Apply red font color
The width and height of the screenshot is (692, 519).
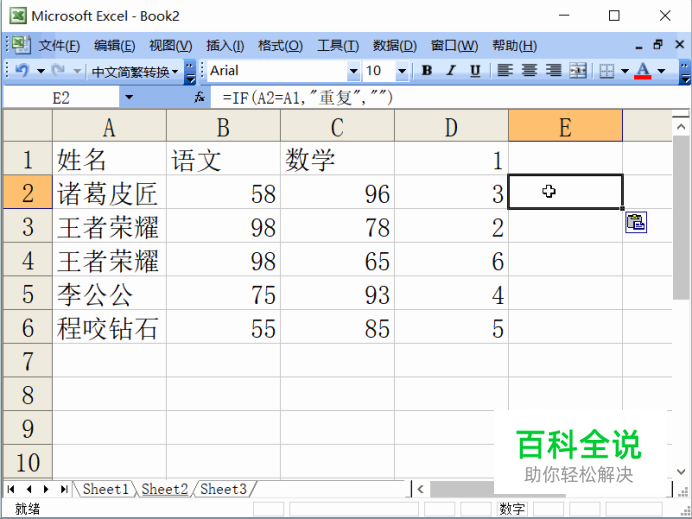[x=643, y=71]
